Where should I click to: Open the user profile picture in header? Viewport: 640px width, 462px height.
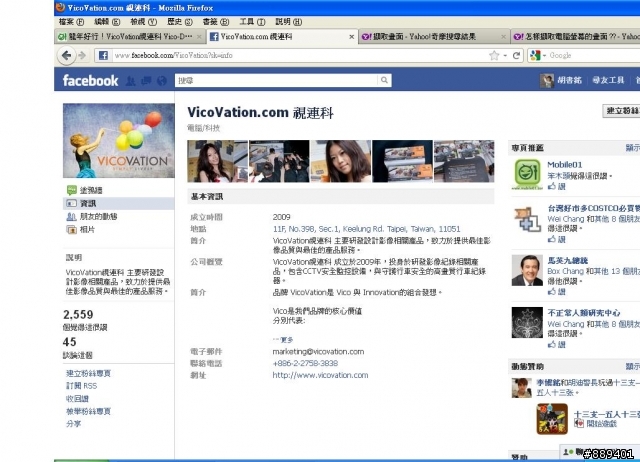pyautogui.click(x=547, y=80)
